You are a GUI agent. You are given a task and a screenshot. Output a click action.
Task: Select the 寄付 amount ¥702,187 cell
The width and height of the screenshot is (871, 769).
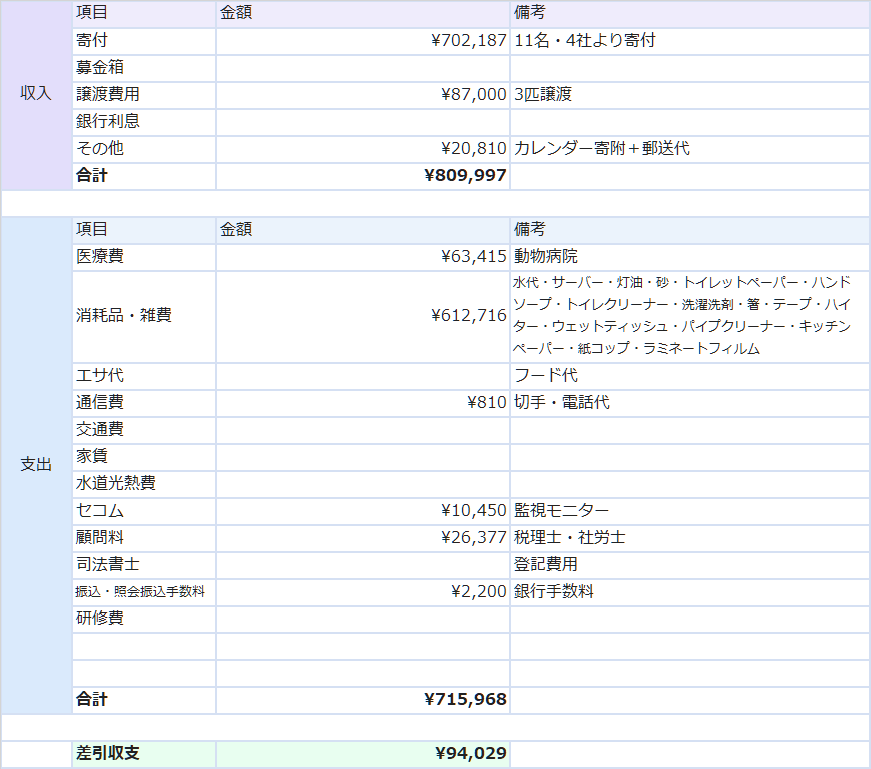pos(363,41)
